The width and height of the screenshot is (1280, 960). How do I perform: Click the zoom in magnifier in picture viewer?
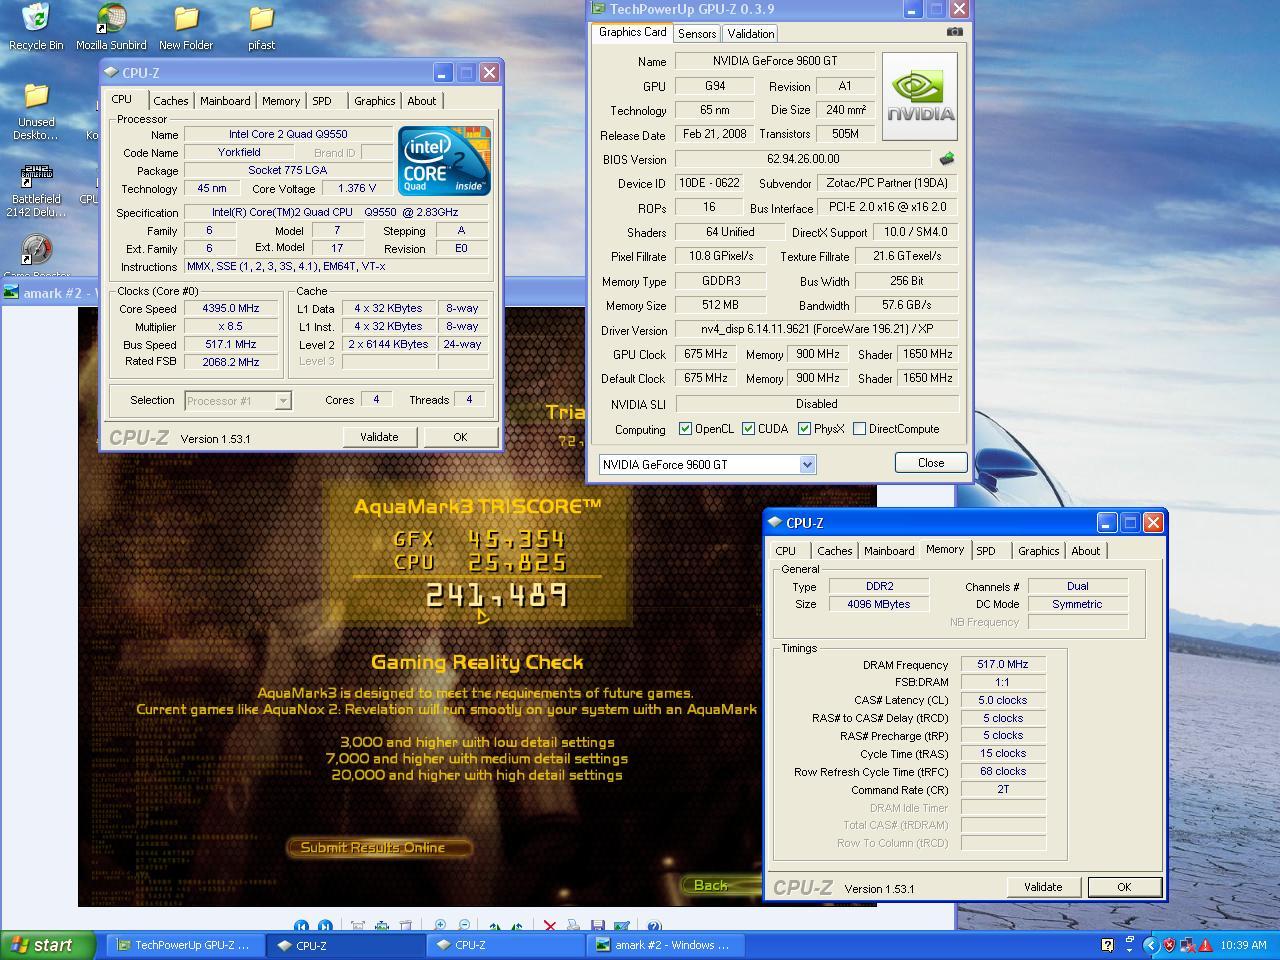440,926
